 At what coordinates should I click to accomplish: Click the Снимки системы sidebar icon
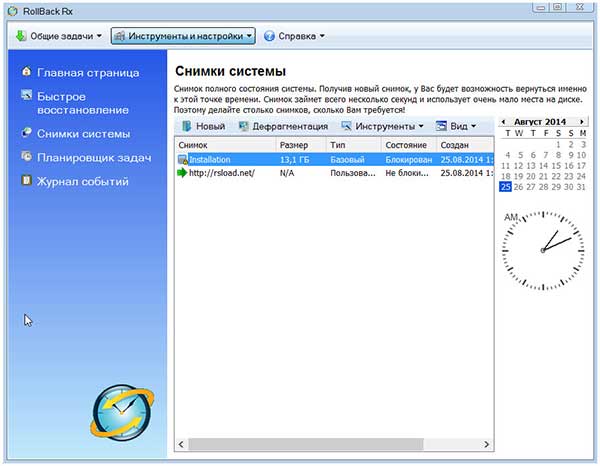click(x=26, y=132)
